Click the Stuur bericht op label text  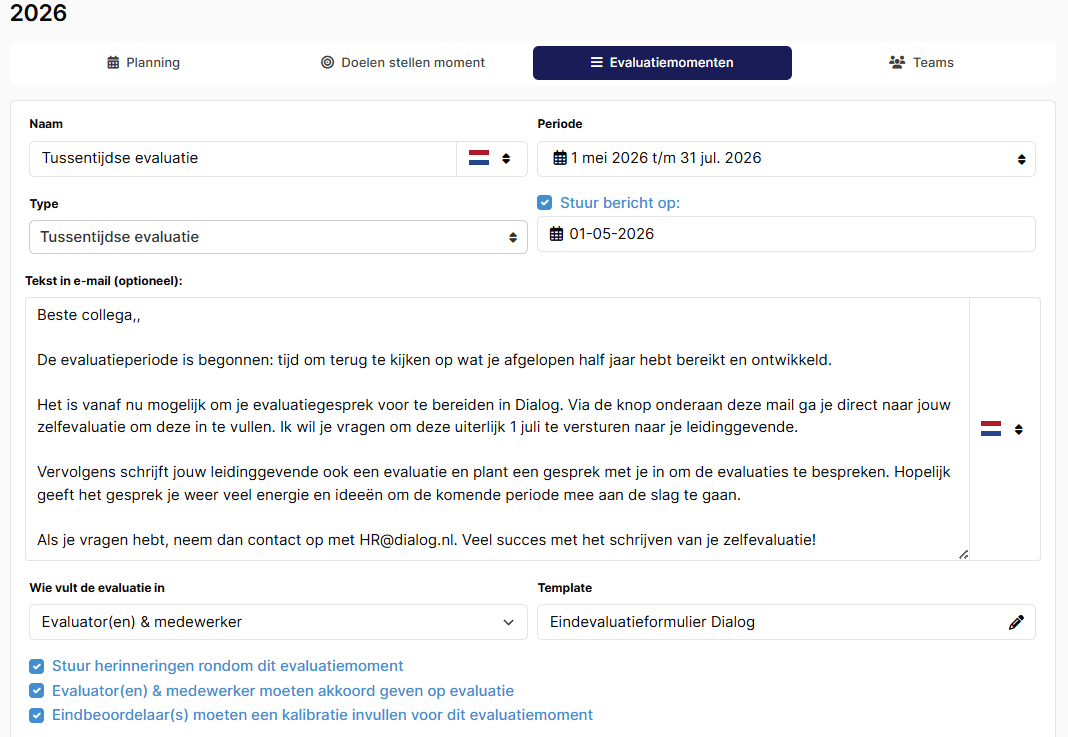pos(620,203)
